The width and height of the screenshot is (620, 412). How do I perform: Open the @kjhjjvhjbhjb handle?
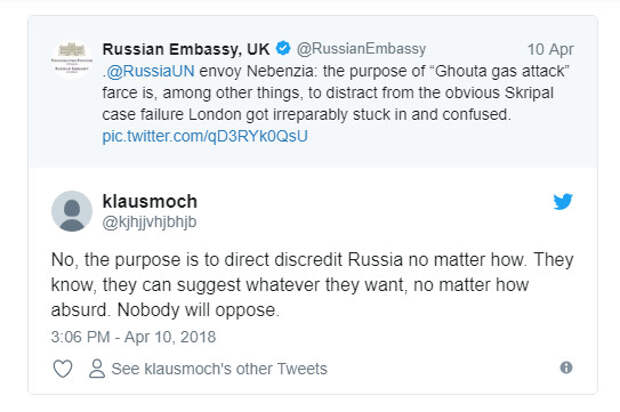tap(149, 222)
